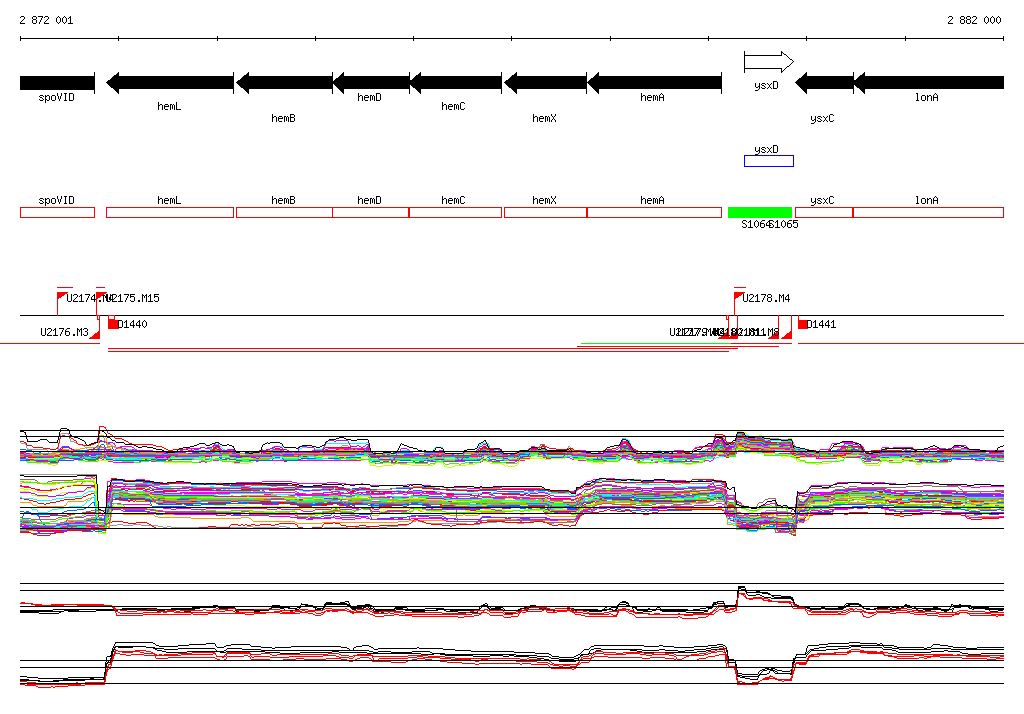Click the U2176.M3 marker label

point(64,332)
